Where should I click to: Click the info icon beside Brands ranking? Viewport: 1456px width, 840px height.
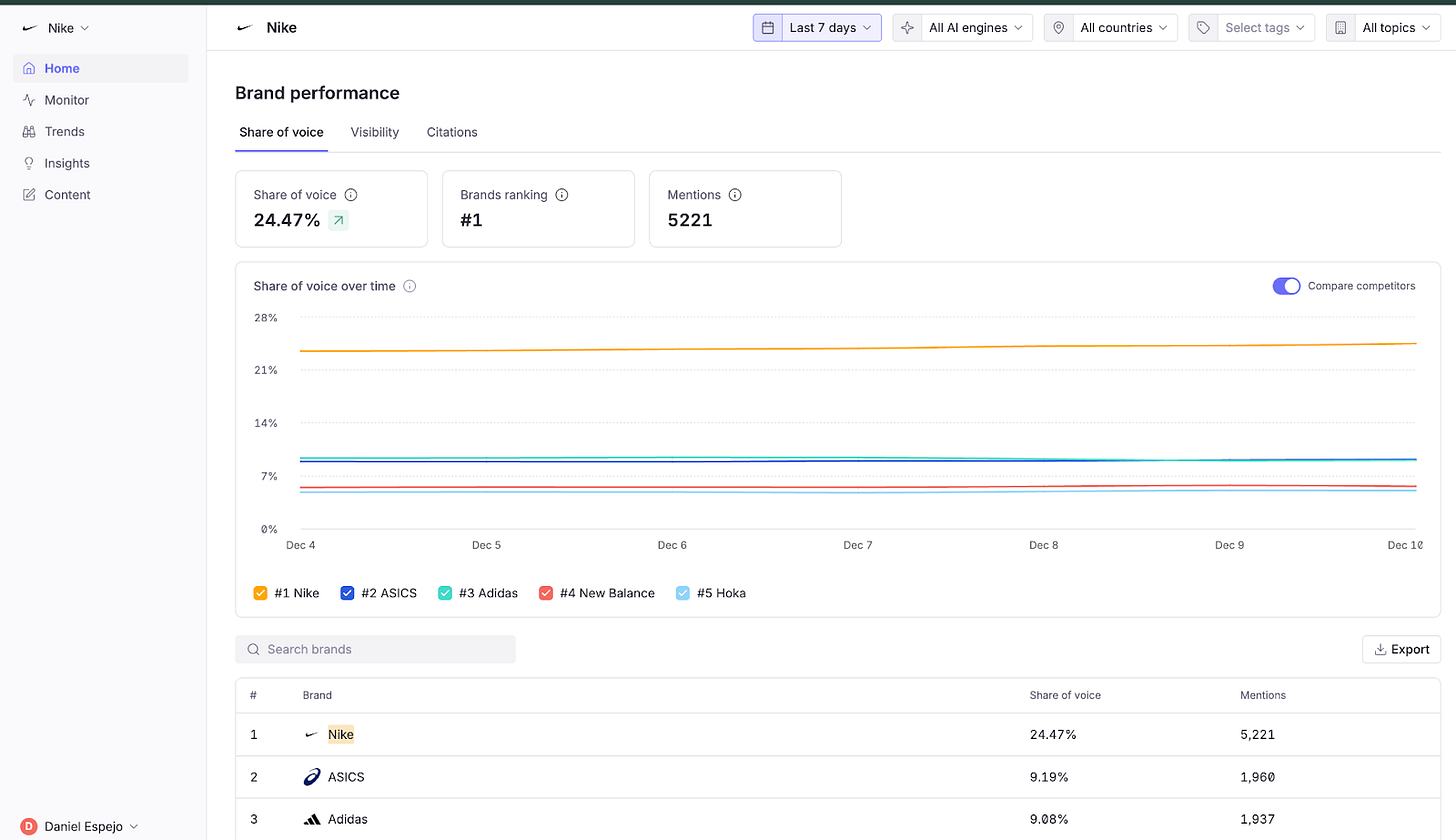coord(562,195)
